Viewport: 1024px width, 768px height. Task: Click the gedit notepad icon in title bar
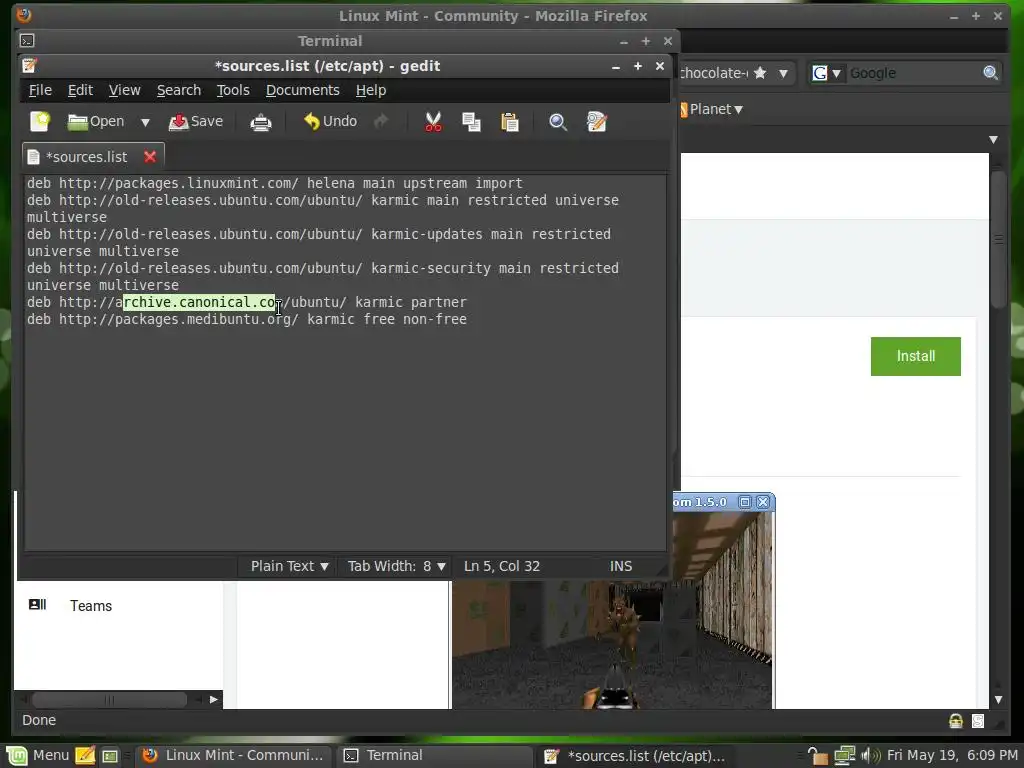coord(29,65)
